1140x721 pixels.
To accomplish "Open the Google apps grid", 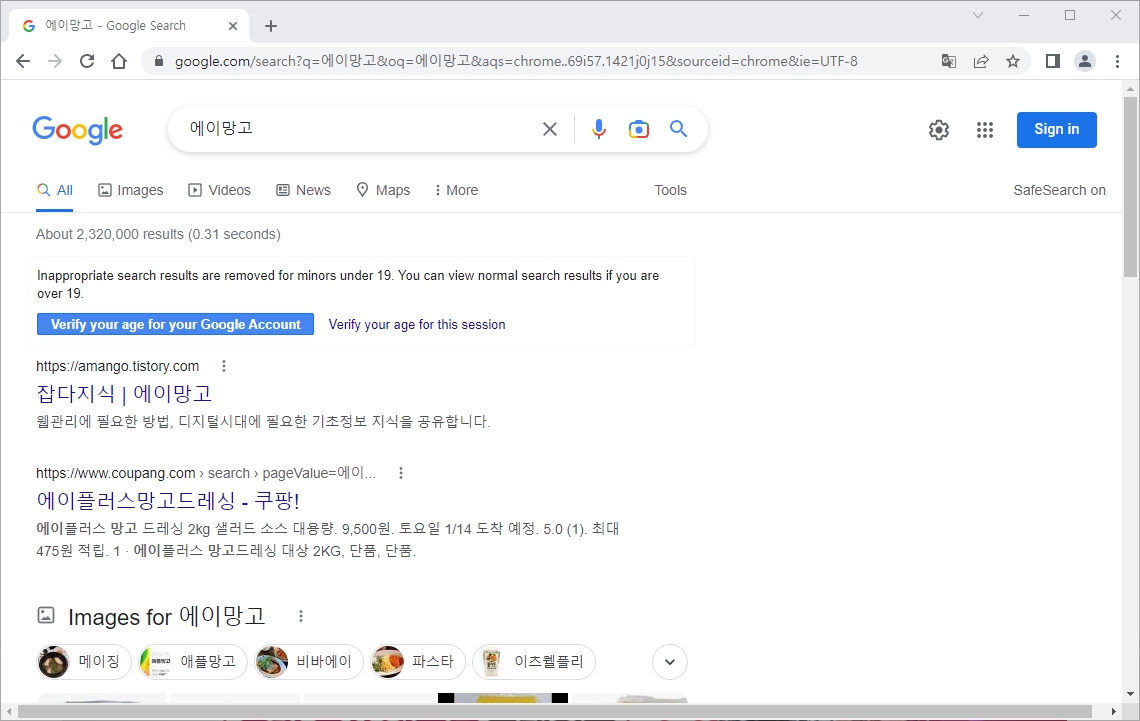I will click(984, 130).
